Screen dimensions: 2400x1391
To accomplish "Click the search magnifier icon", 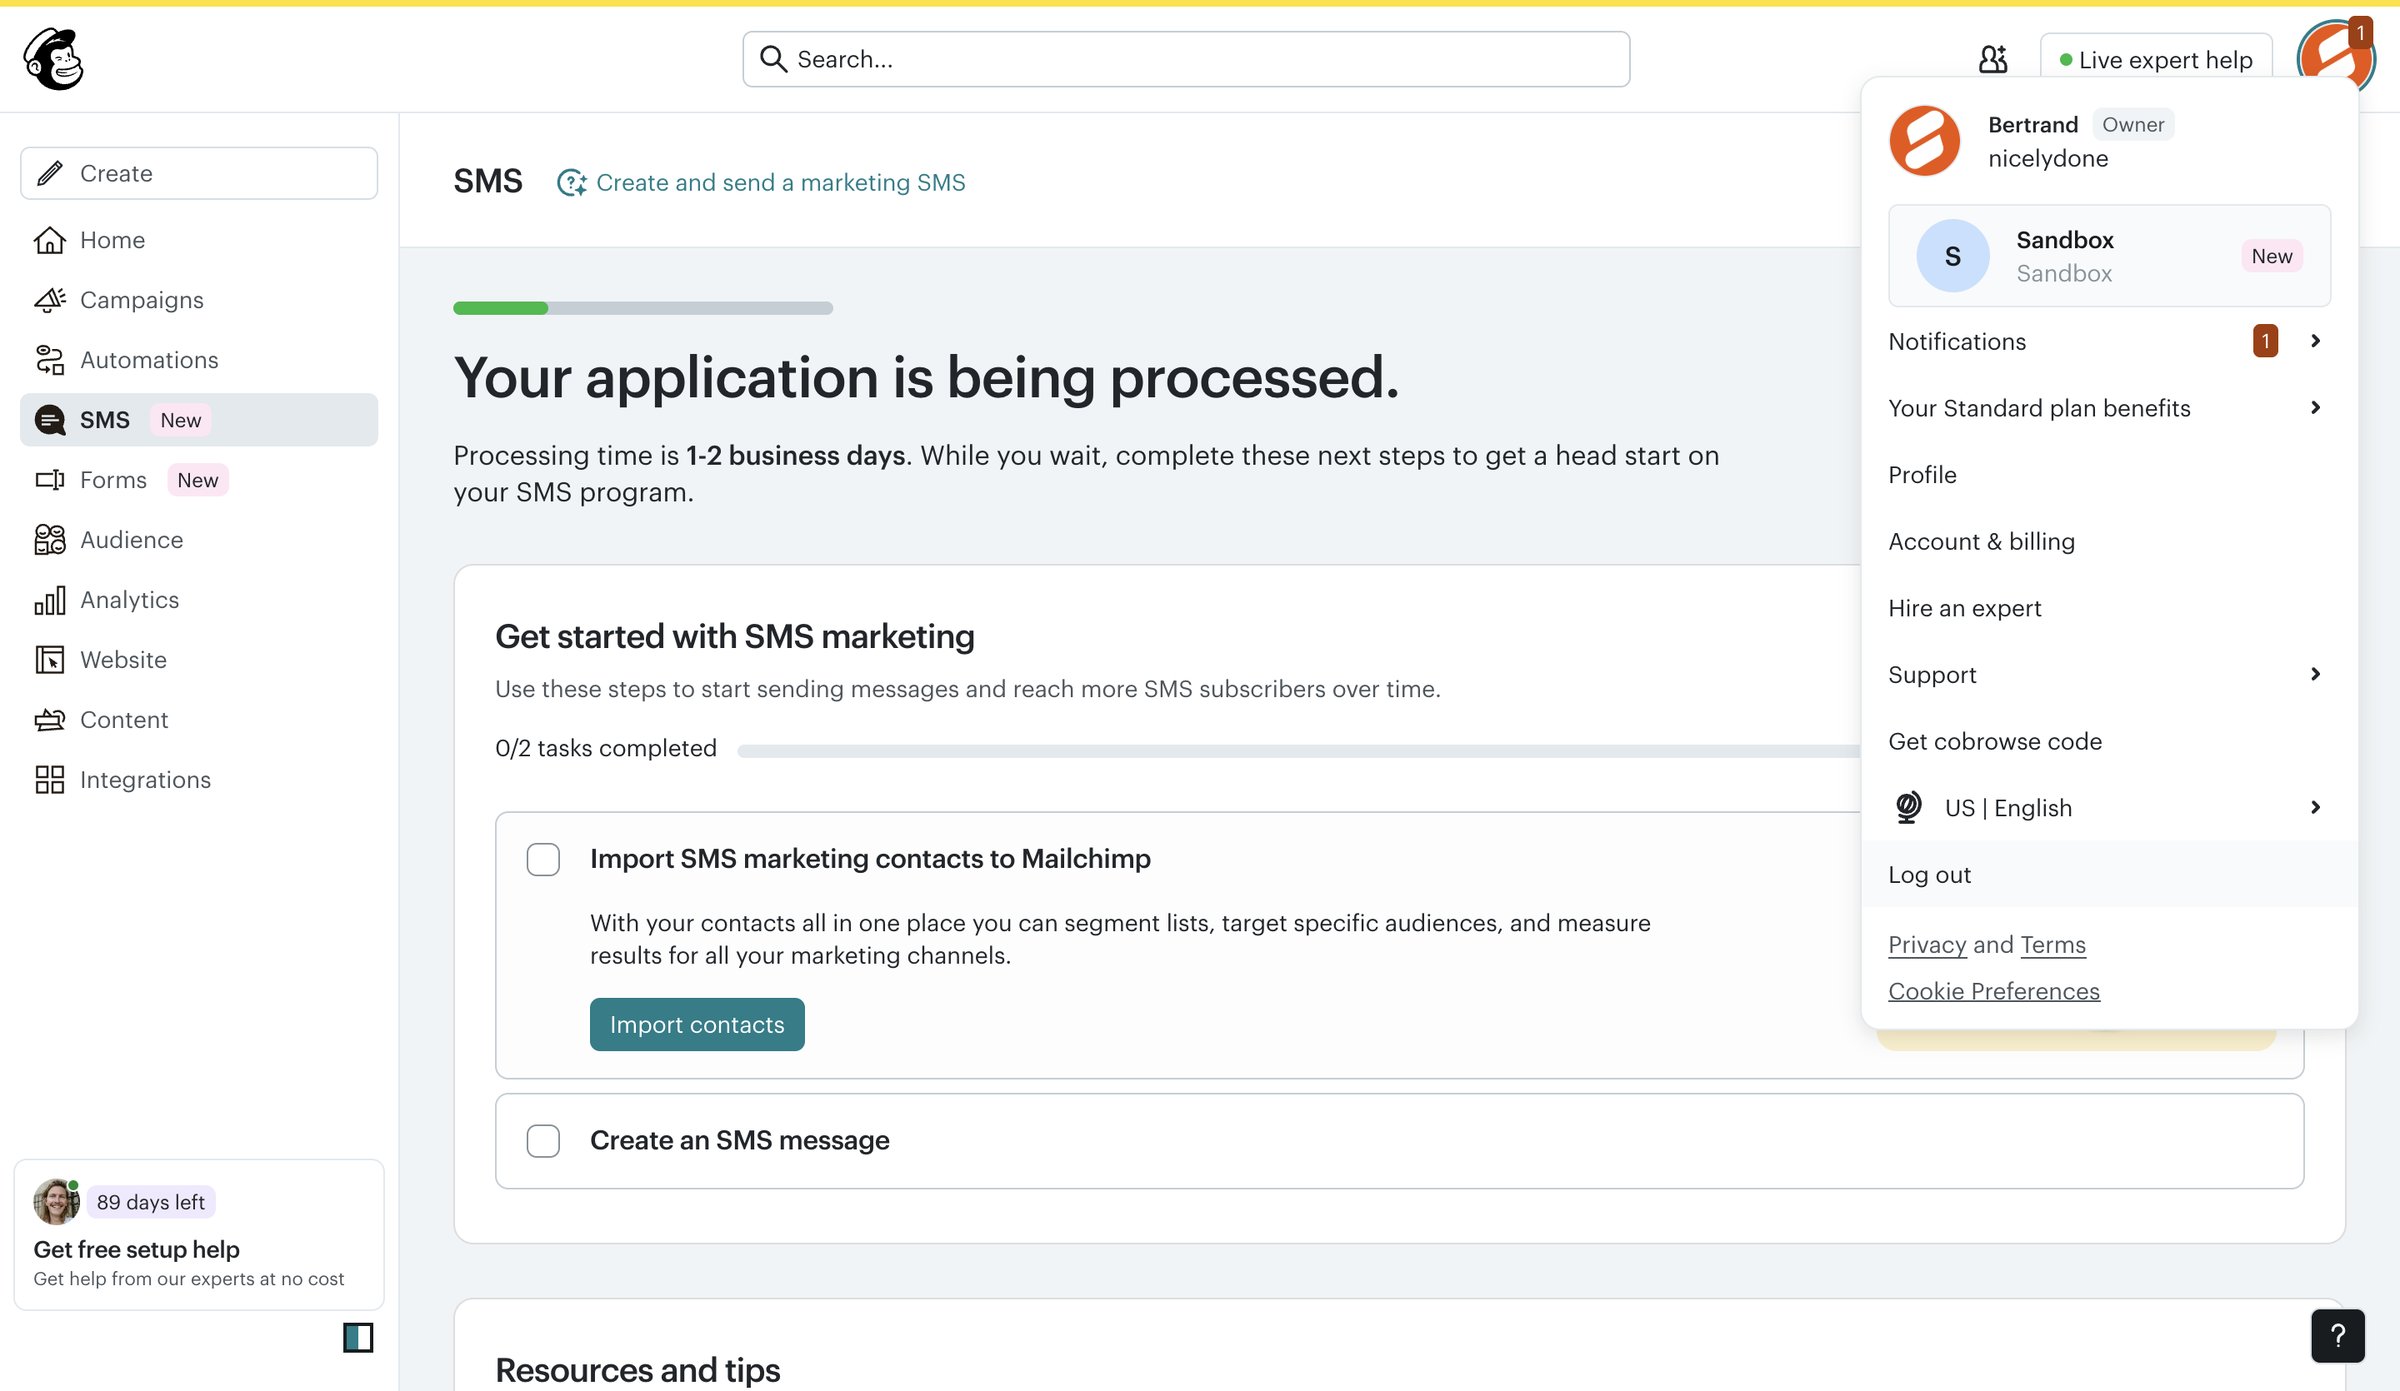I will pyautogui.click(x=773, y=59).
